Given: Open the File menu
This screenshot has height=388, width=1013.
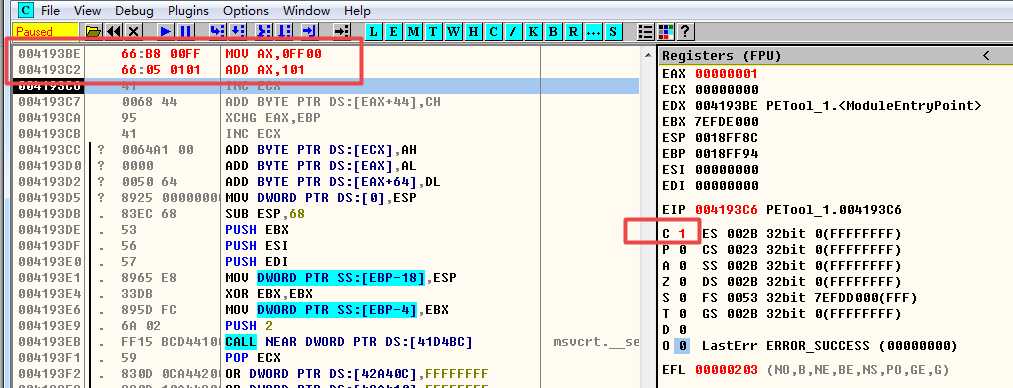Looking at the screenshot, I should tap(50, 10).
